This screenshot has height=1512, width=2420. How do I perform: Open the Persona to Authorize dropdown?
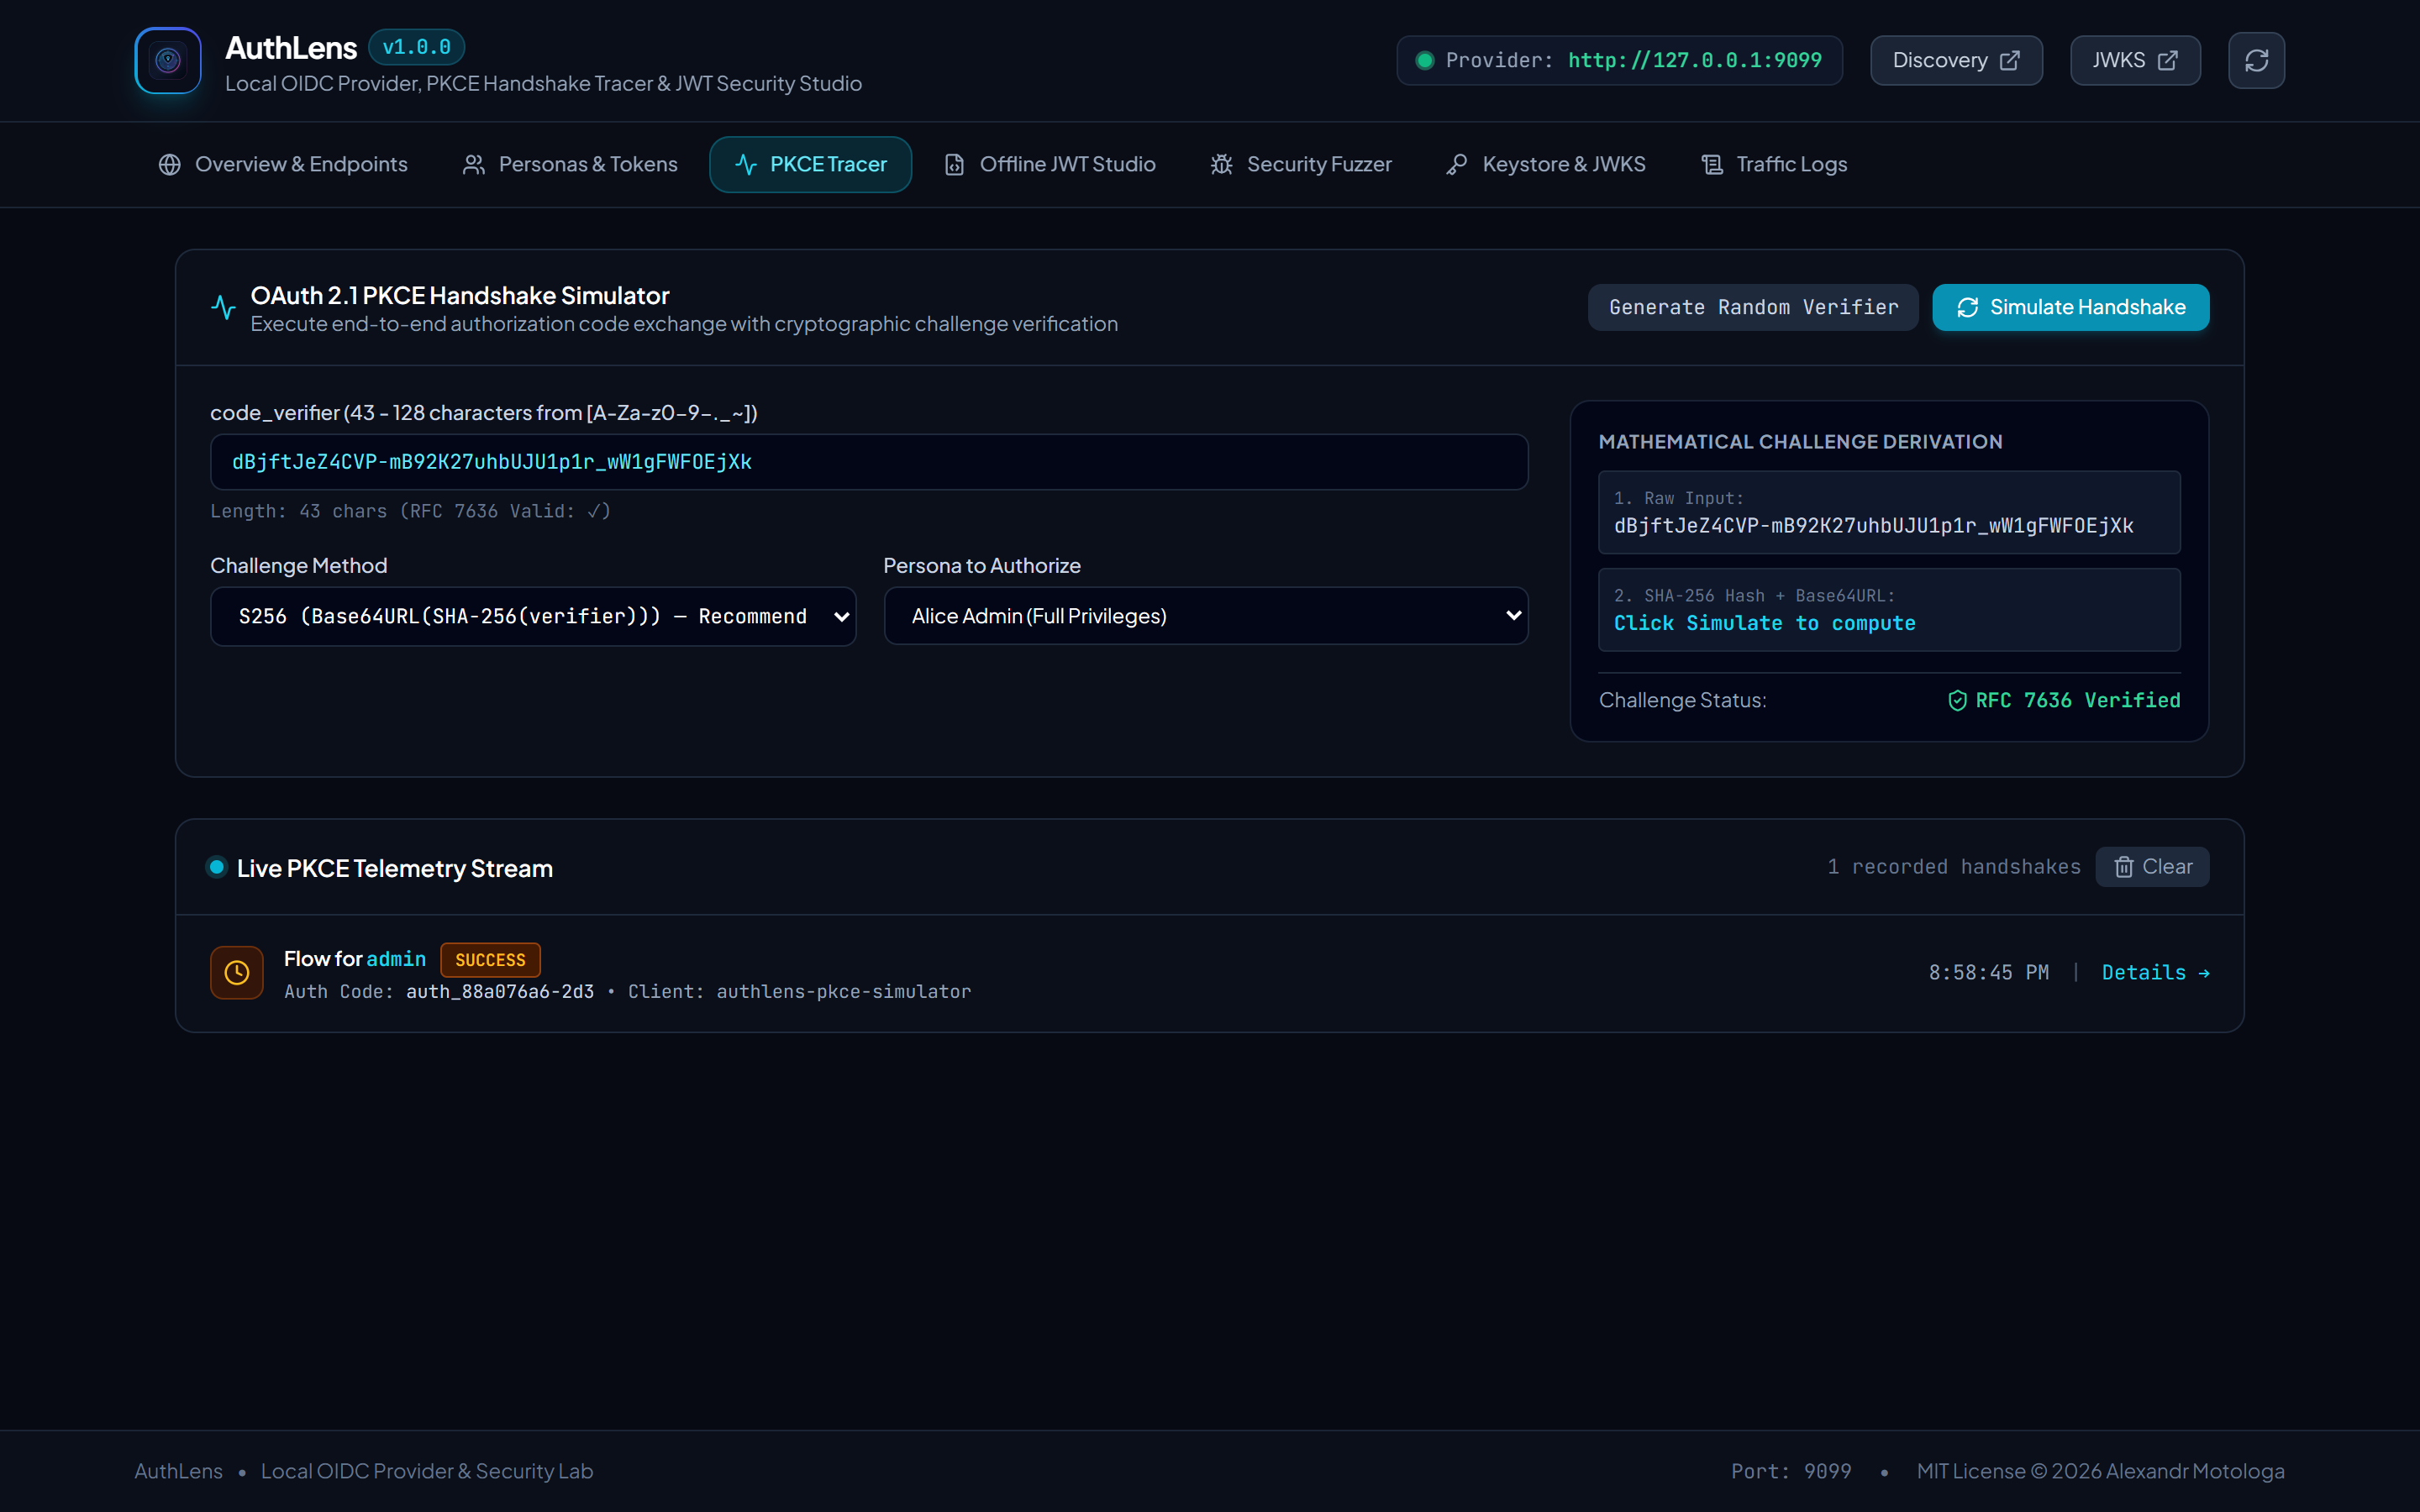(1205, 617)
